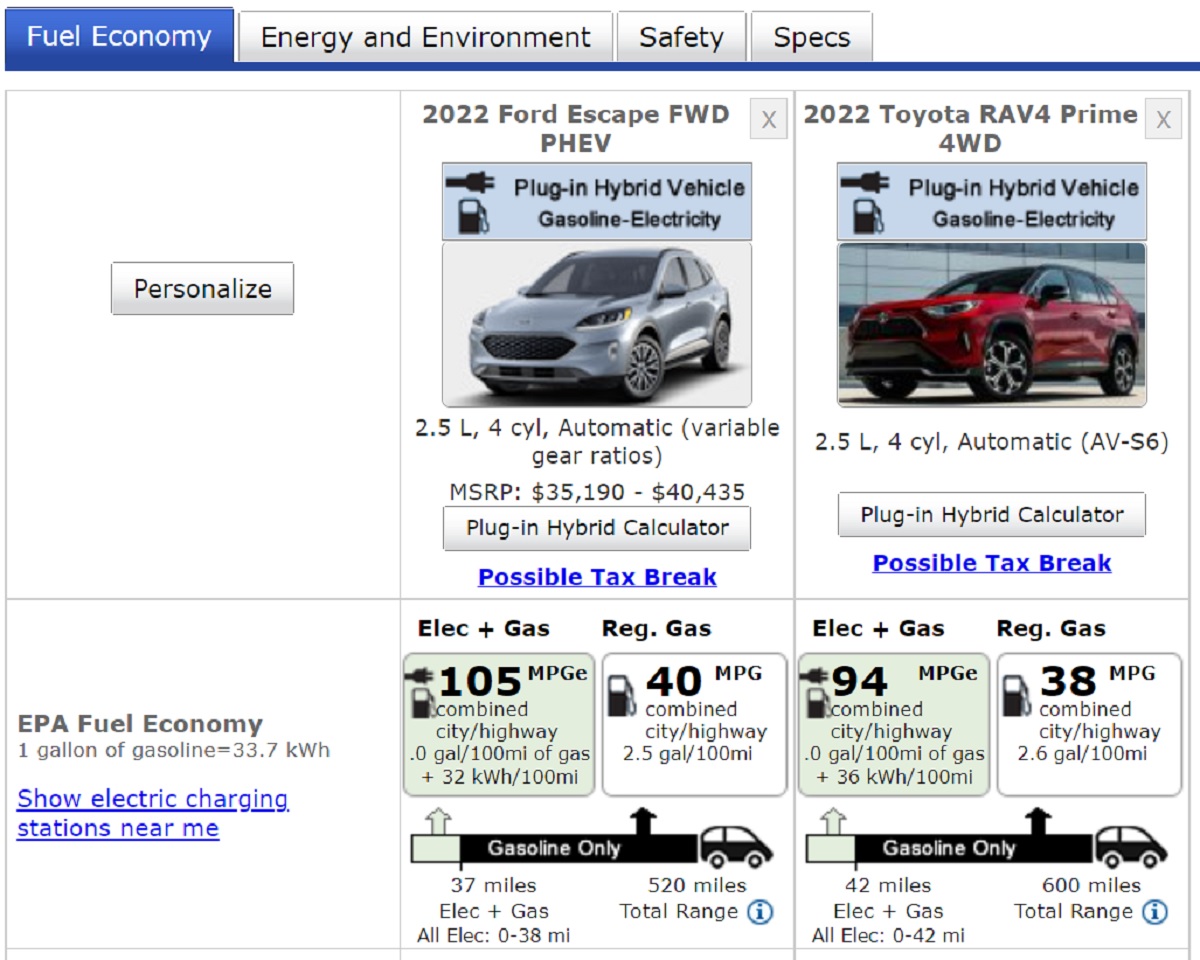Screen dimensions: 1200x960
Task: Remove Ford Escape using X button
Action: tap(768, 120)
